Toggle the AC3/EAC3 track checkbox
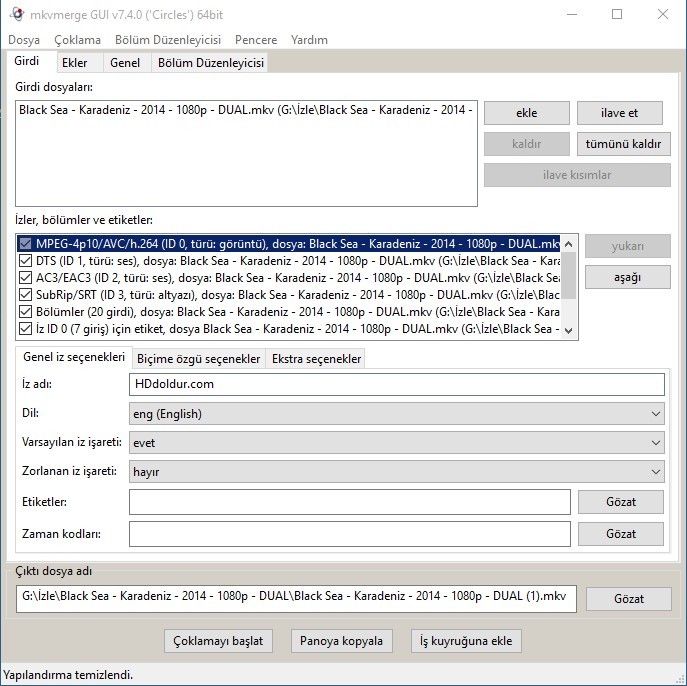The height and width of the screenshot is (686, 687). [x=26, y=278]
